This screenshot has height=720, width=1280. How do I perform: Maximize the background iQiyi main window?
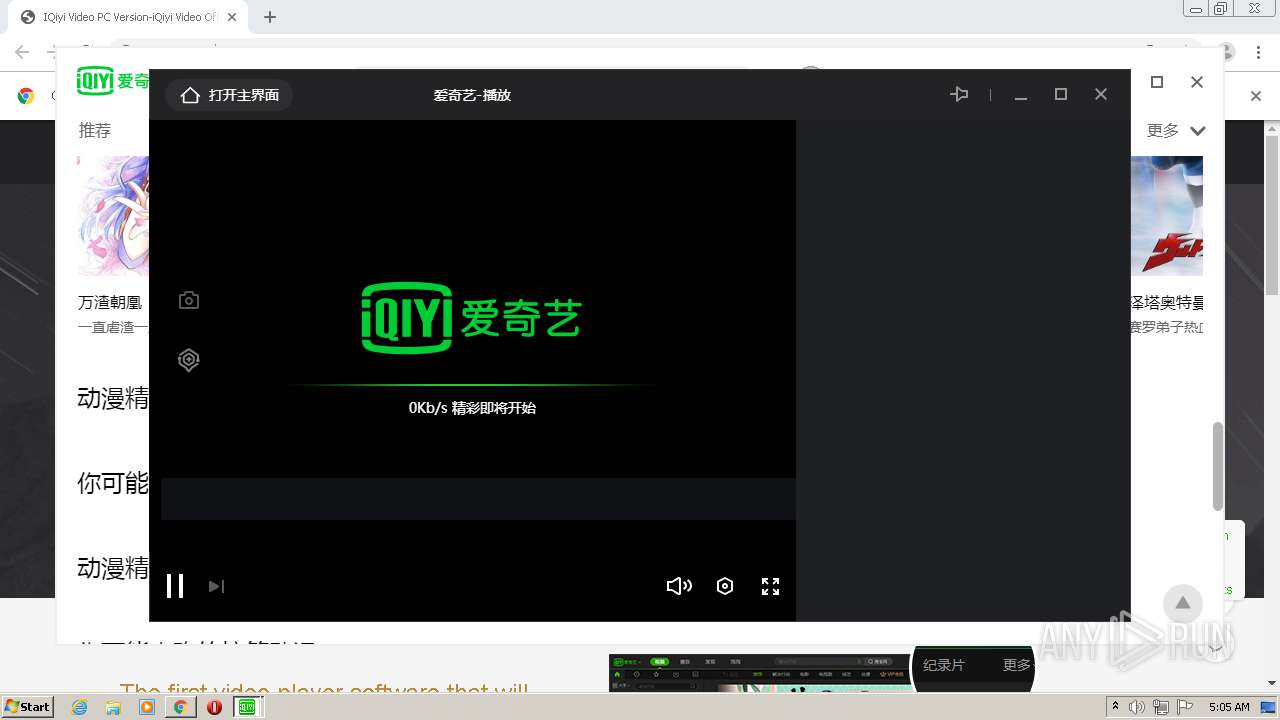pos(1157,82)
